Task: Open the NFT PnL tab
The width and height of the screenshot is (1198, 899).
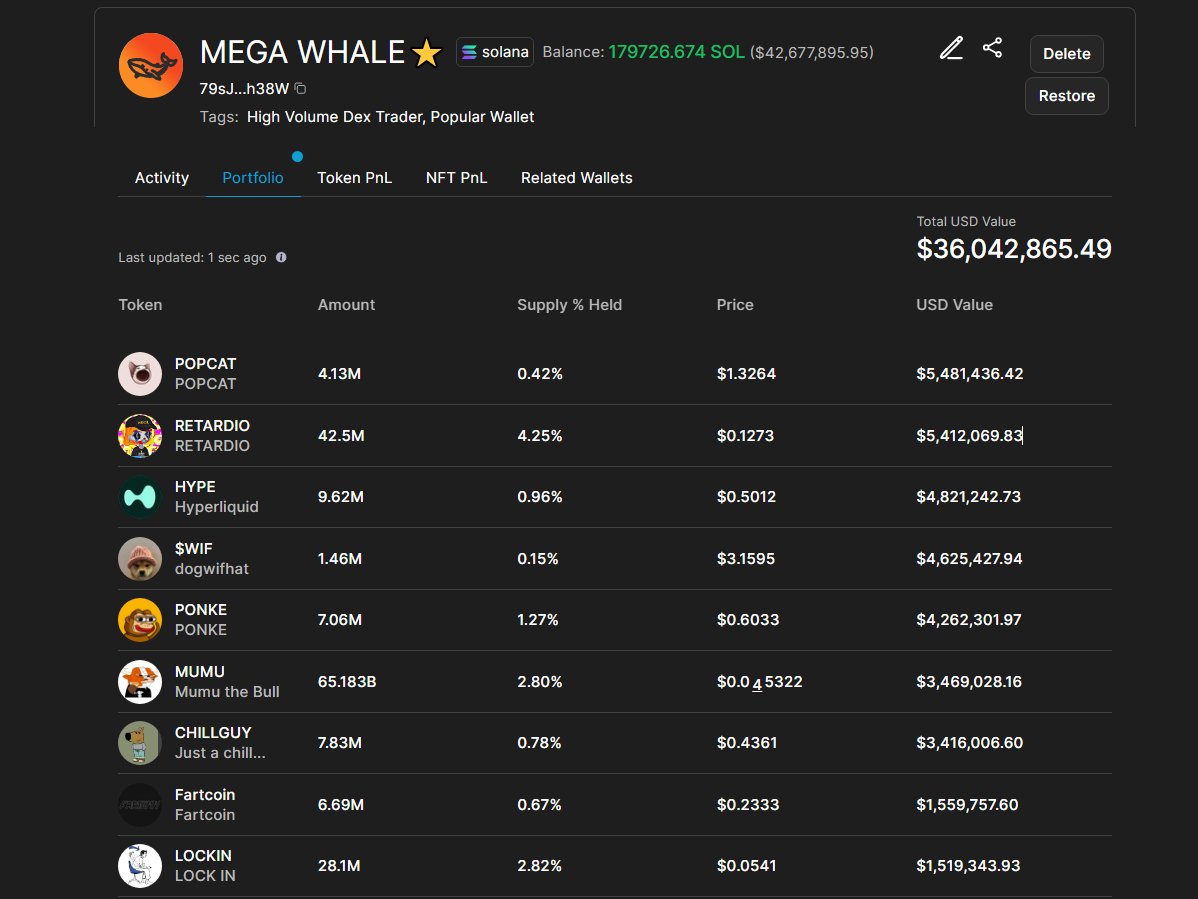Action: point(456,178)
